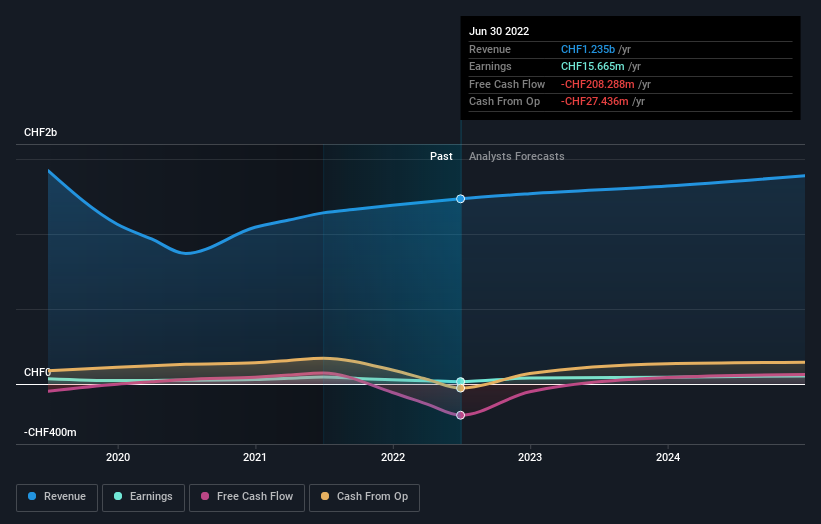Click the Free Cash Flow row label in tooltip
The width and height of the screenshot is (821, 524).
(507, 84)
